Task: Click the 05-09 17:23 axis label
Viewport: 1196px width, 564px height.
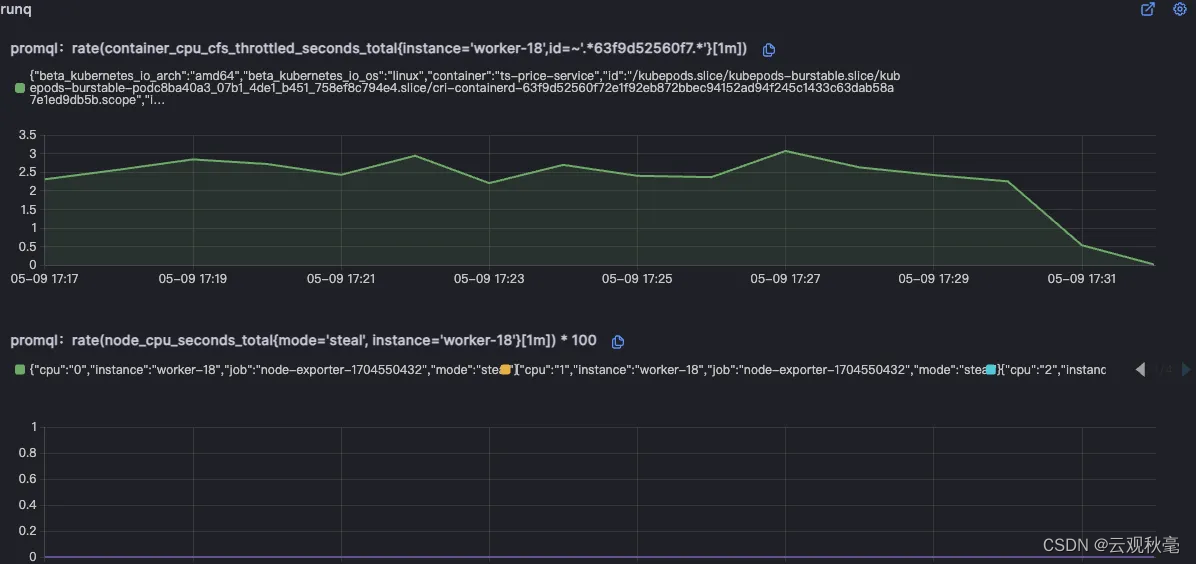Action: click(x=489, y=279)
